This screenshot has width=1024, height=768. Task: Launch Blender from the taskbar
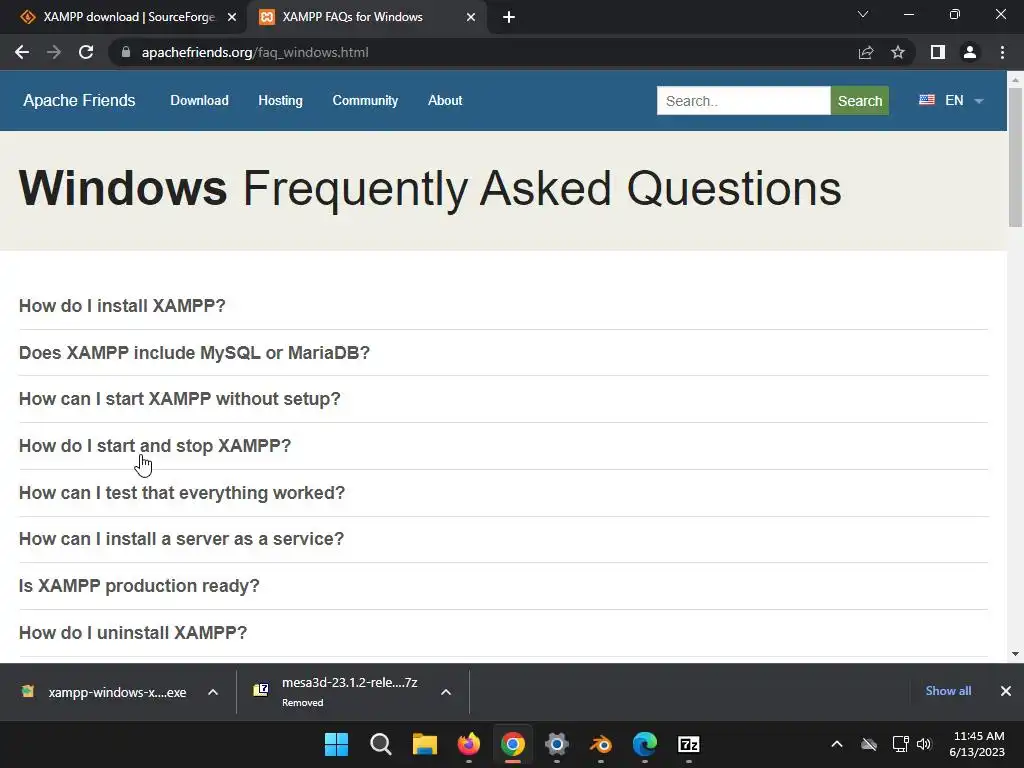601,744
